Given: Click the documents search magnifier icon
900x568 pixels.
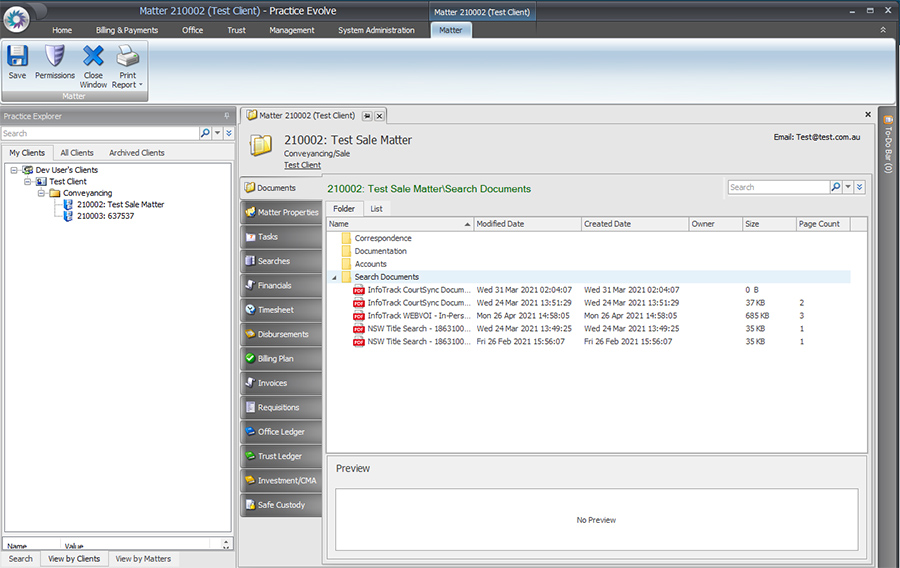Looking at the screenshot, I should click(835, 187).
